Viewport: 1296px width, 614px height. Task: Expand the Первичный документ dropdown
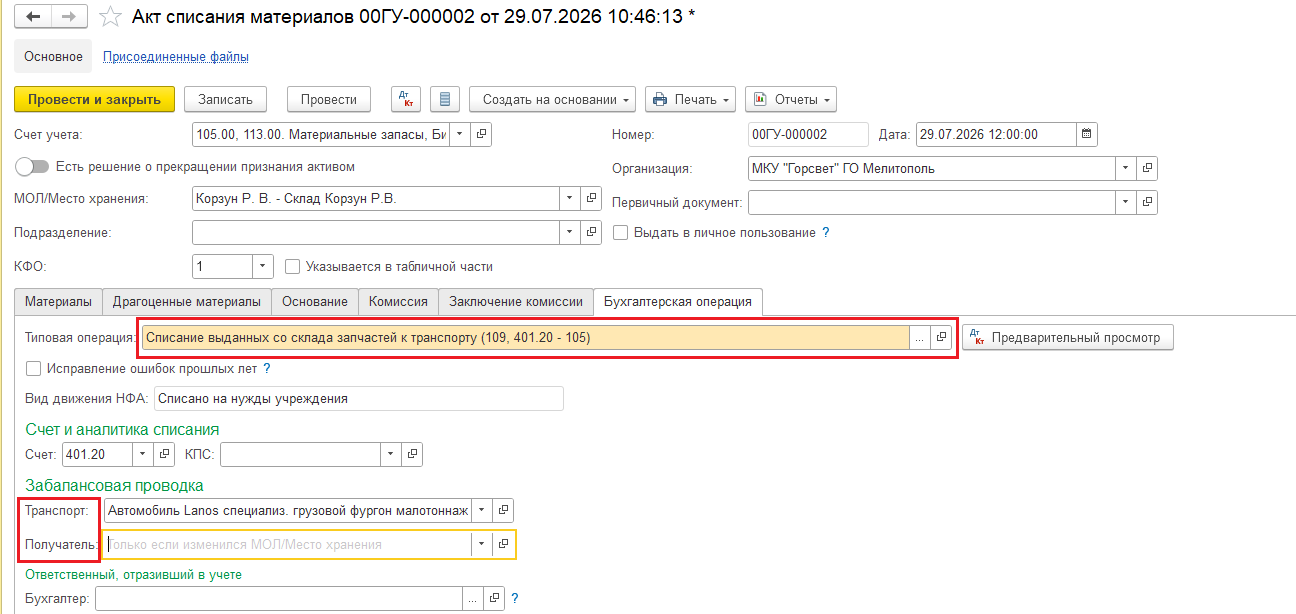(1126, 202)
